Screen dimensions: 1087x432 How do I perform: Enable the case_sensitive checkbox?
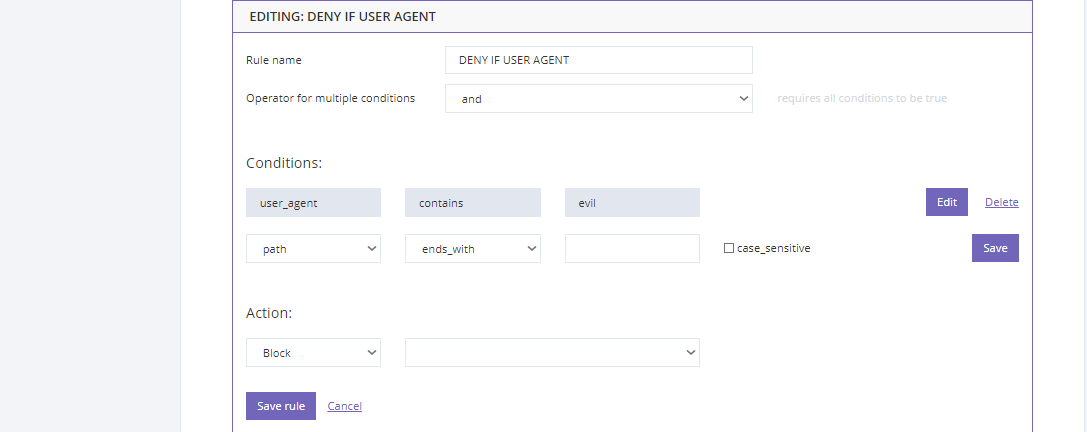pos(729,248)
